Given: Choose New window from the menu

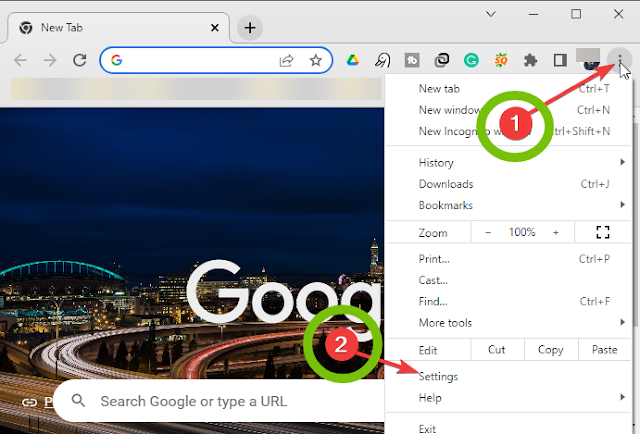Looking at the screenshot, I should (x=508, y=110).
